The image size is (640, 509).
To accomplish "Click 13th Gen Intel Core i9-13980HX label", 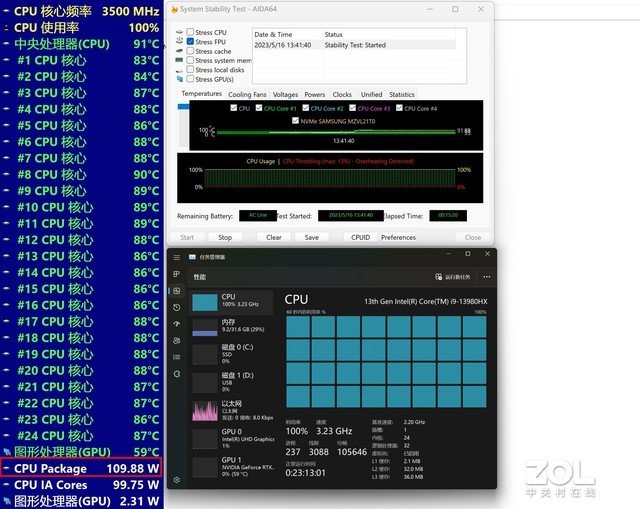I will point(425,302).
